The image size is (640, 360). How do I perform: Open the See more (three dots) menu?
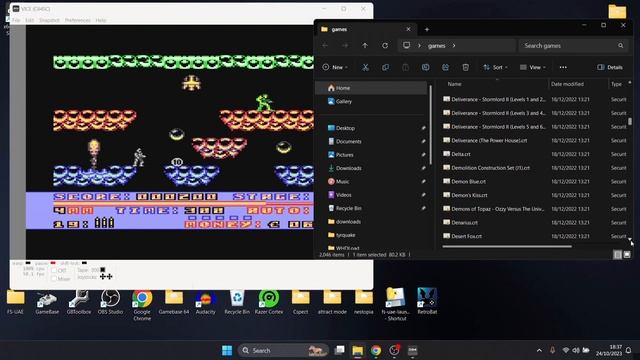[x=563, y=67]
